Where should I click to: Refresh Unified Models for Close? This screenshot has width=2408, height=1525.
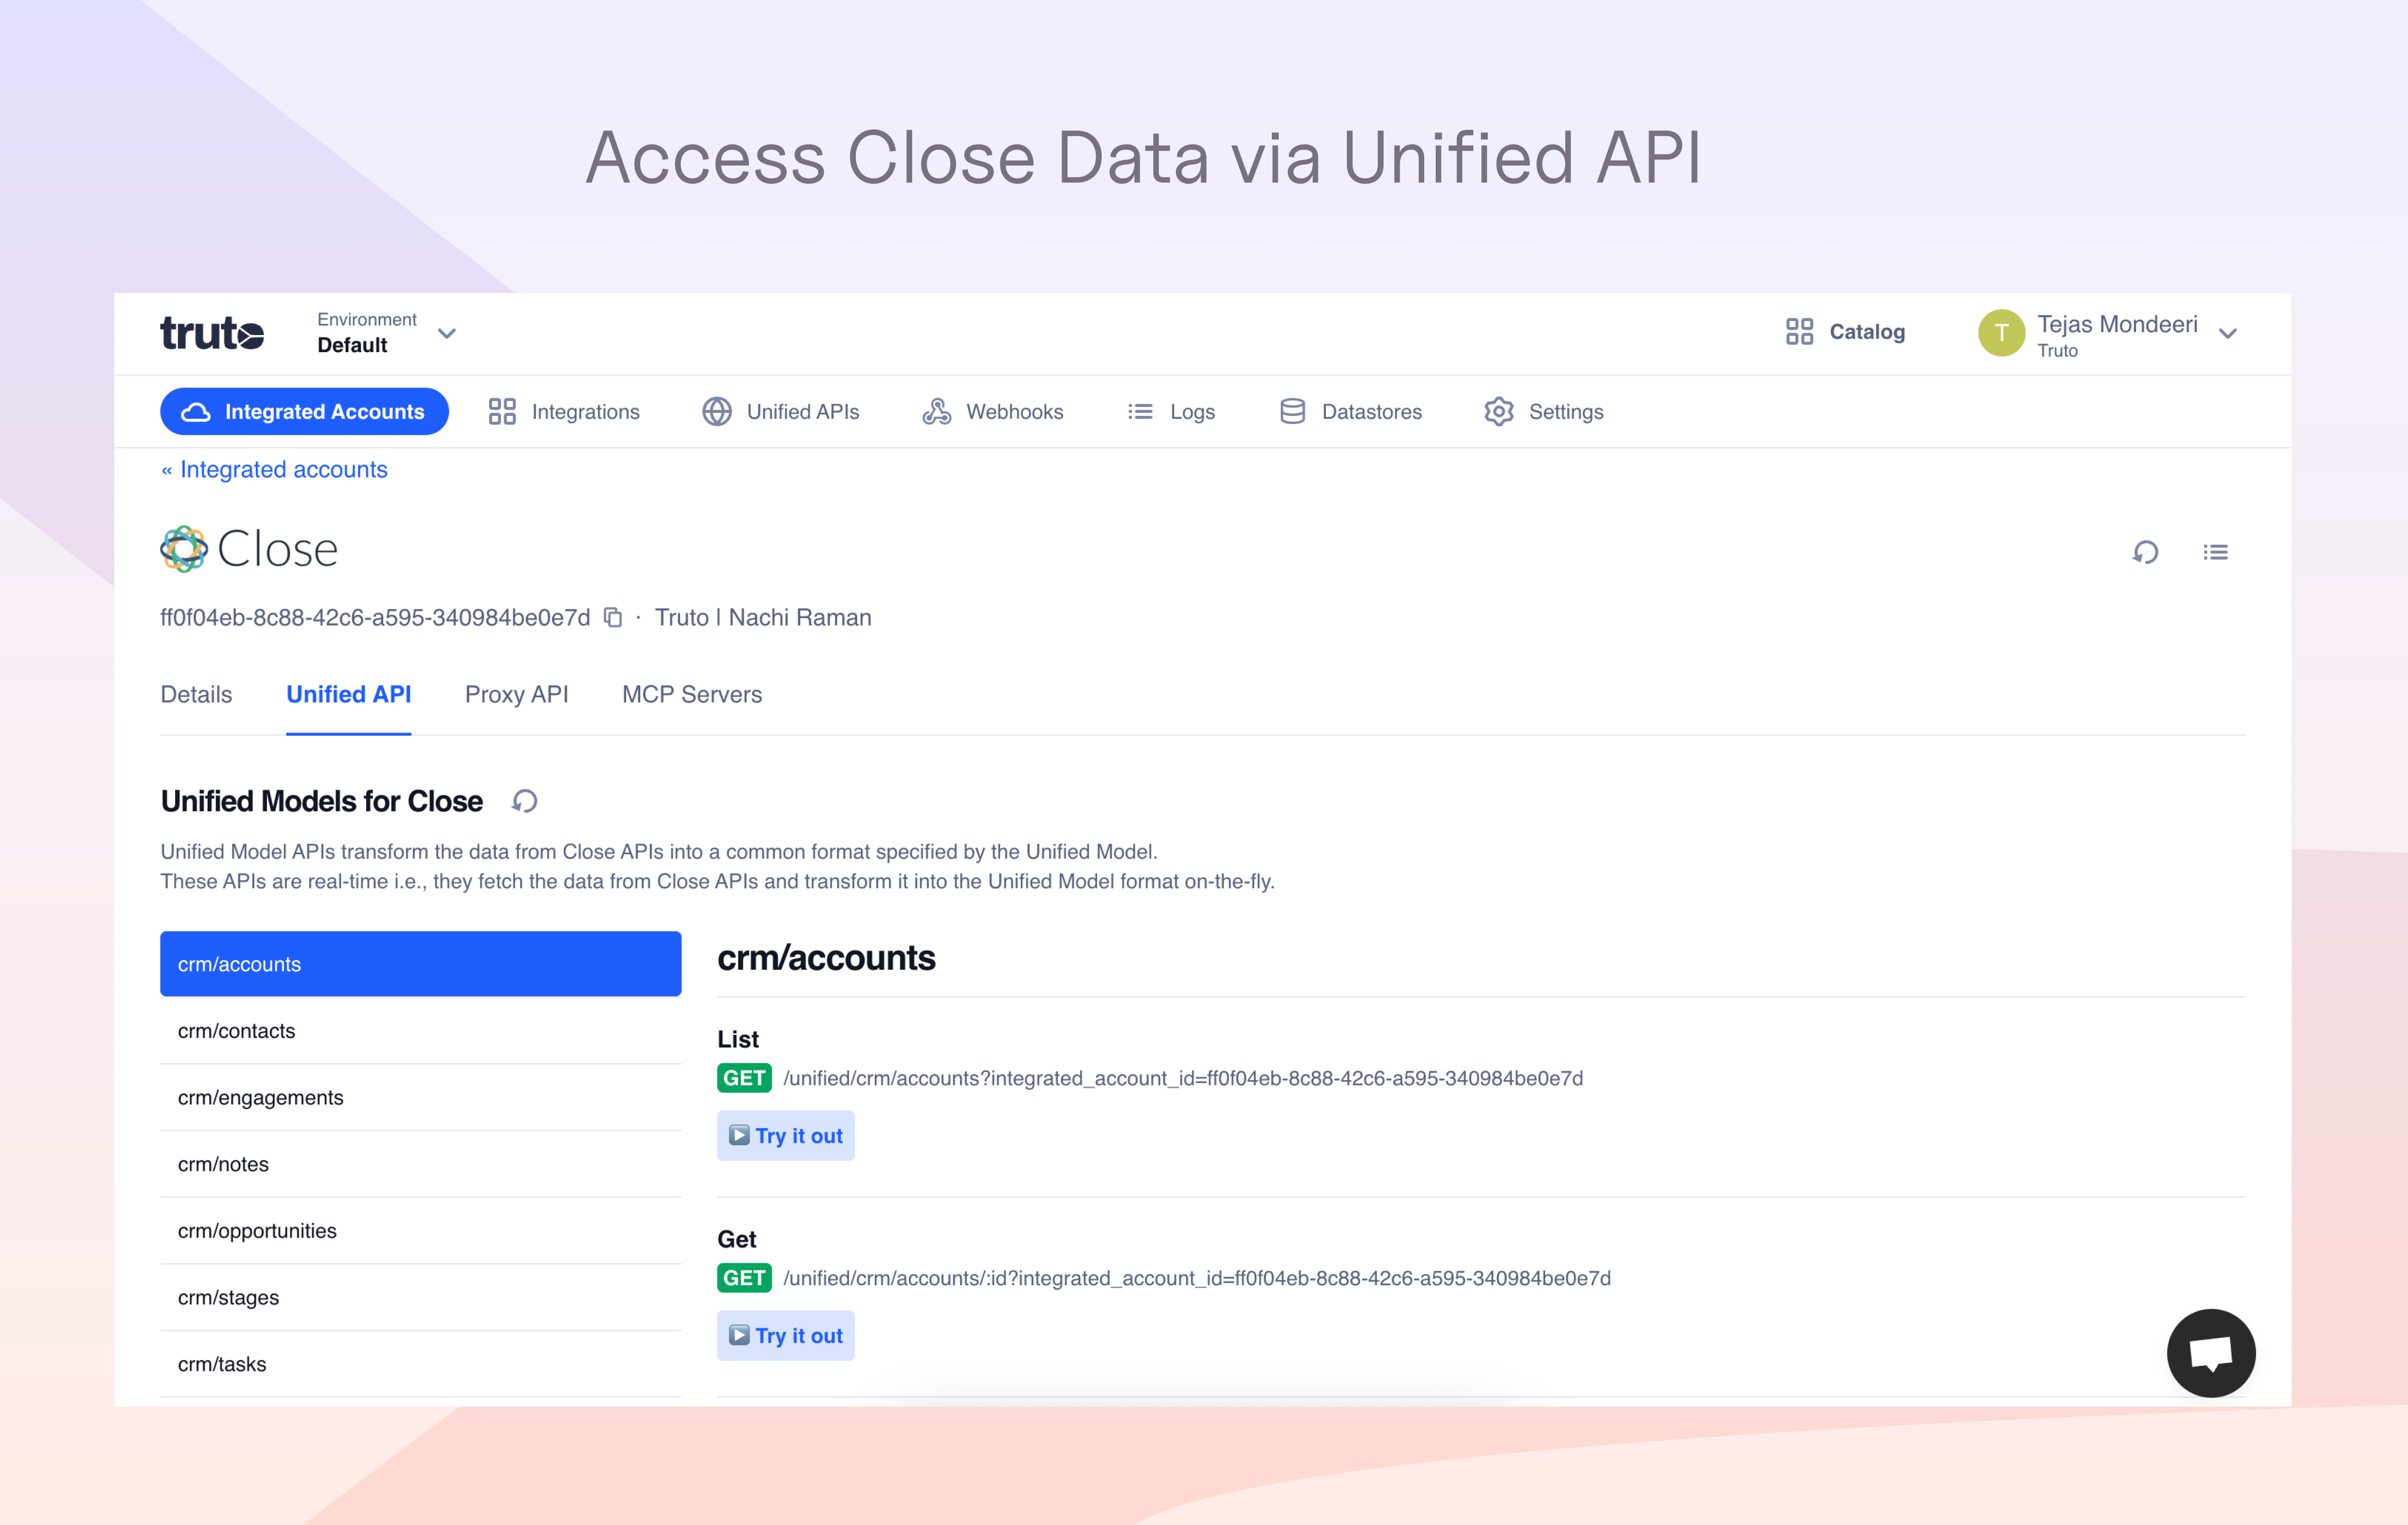(525, 801)
